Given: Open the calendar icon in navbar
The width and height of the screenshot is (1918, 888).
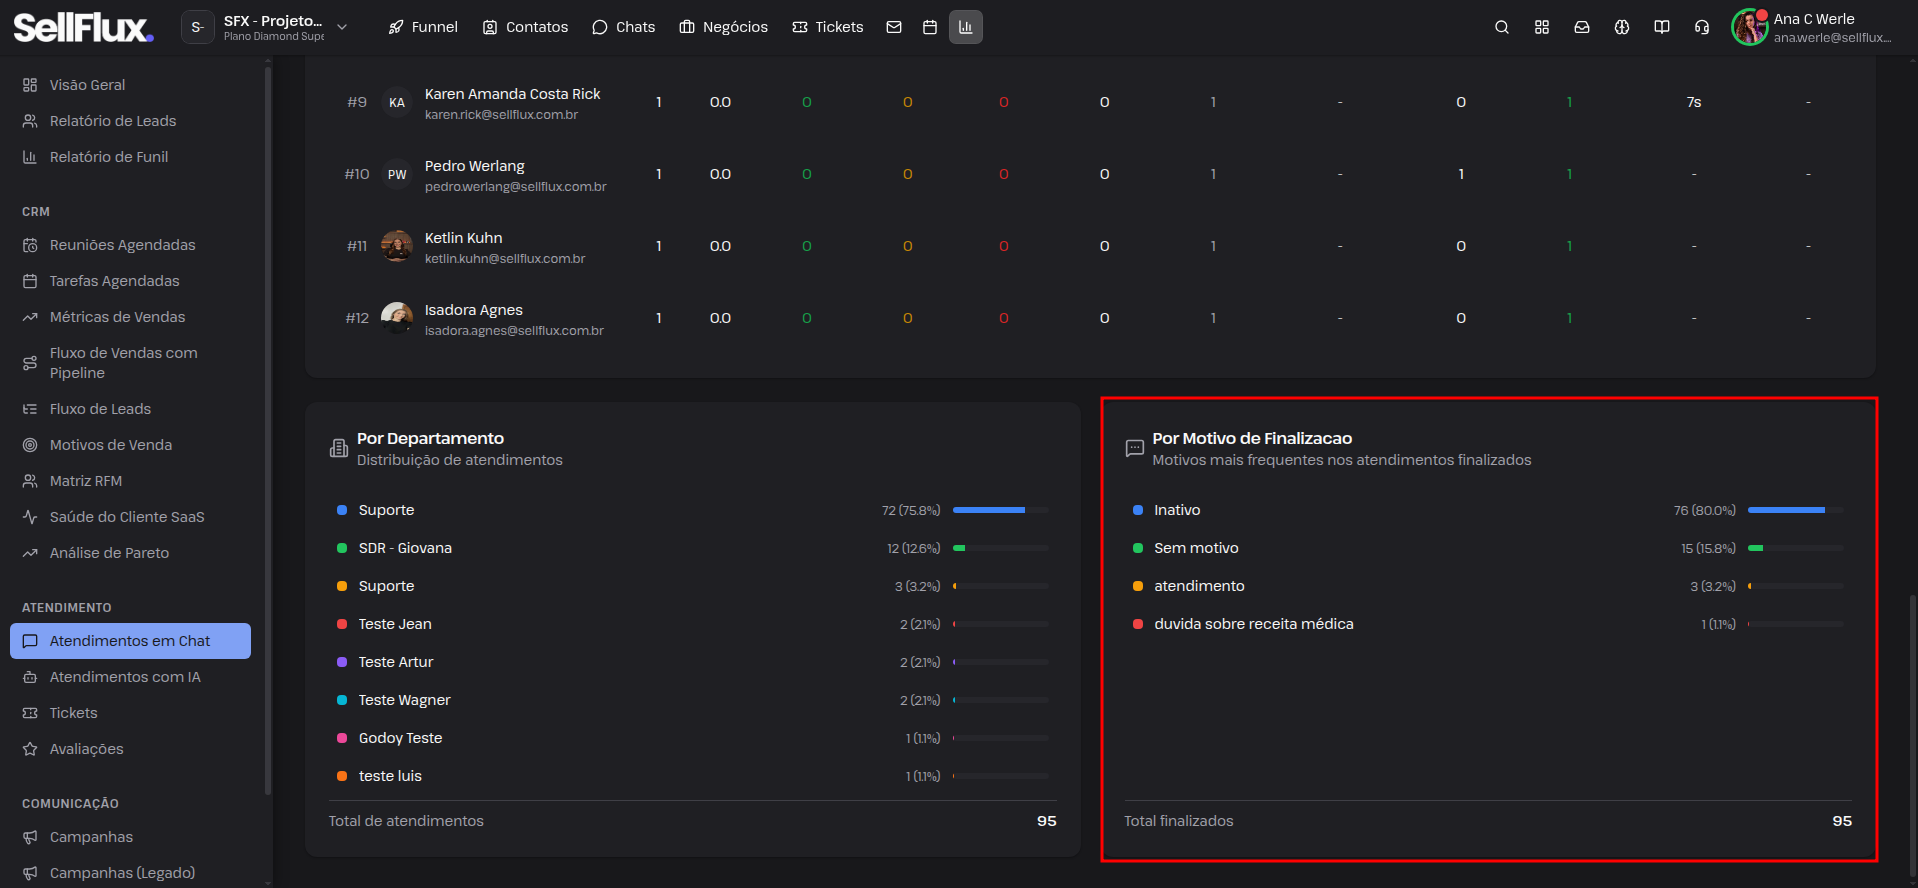Looking at the screenshot, I should pos(930,27).
